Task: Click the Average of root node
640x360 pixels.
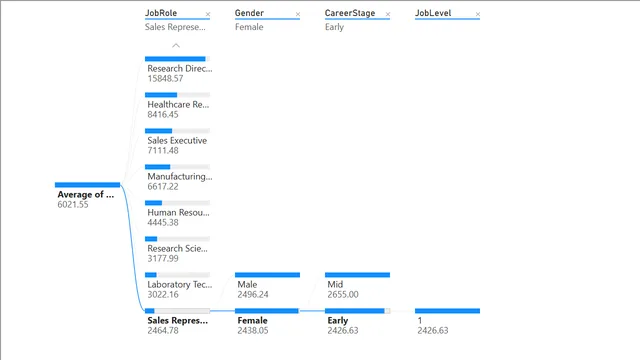Action: coord(87,196)
